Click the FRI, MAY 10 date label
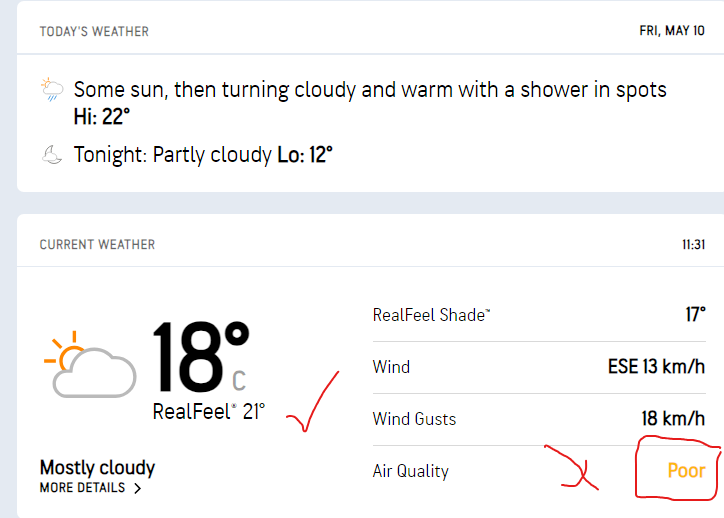 click(x=672, y=31)
